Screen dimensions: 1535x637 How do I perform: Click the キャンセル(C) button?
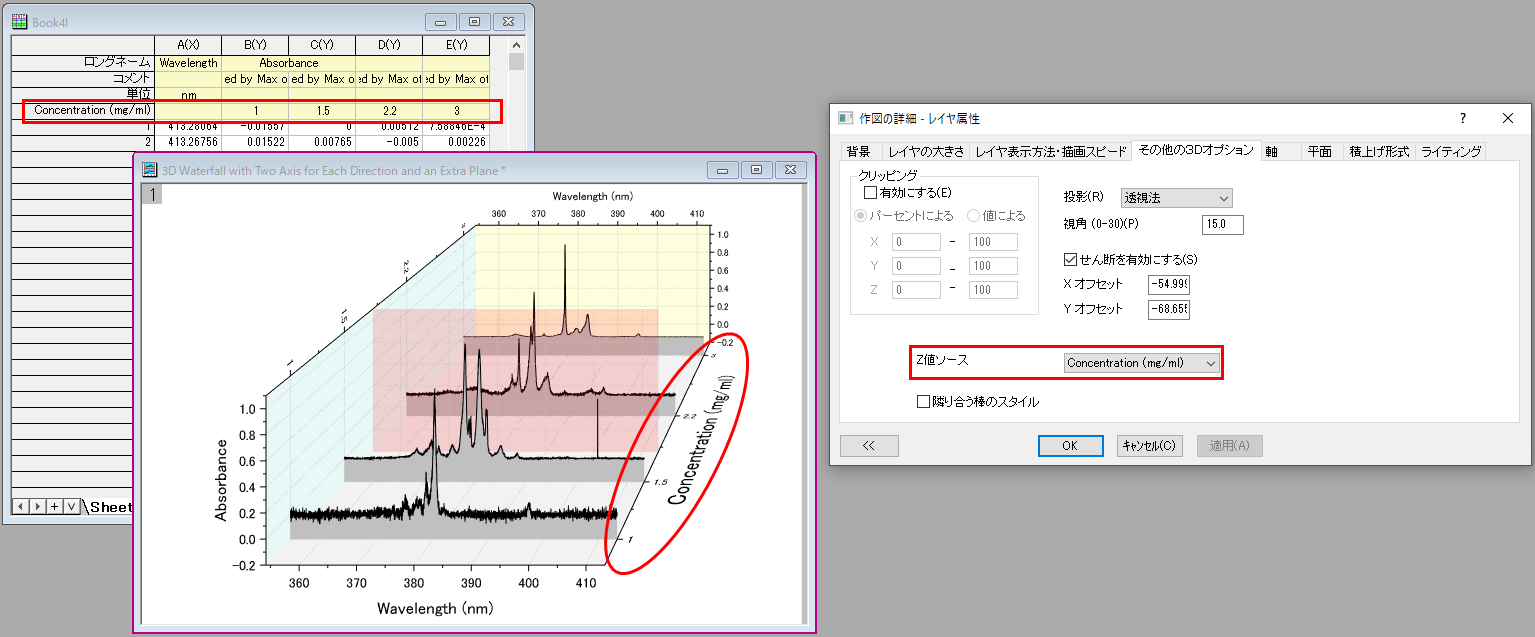(x=1148, y=446)
